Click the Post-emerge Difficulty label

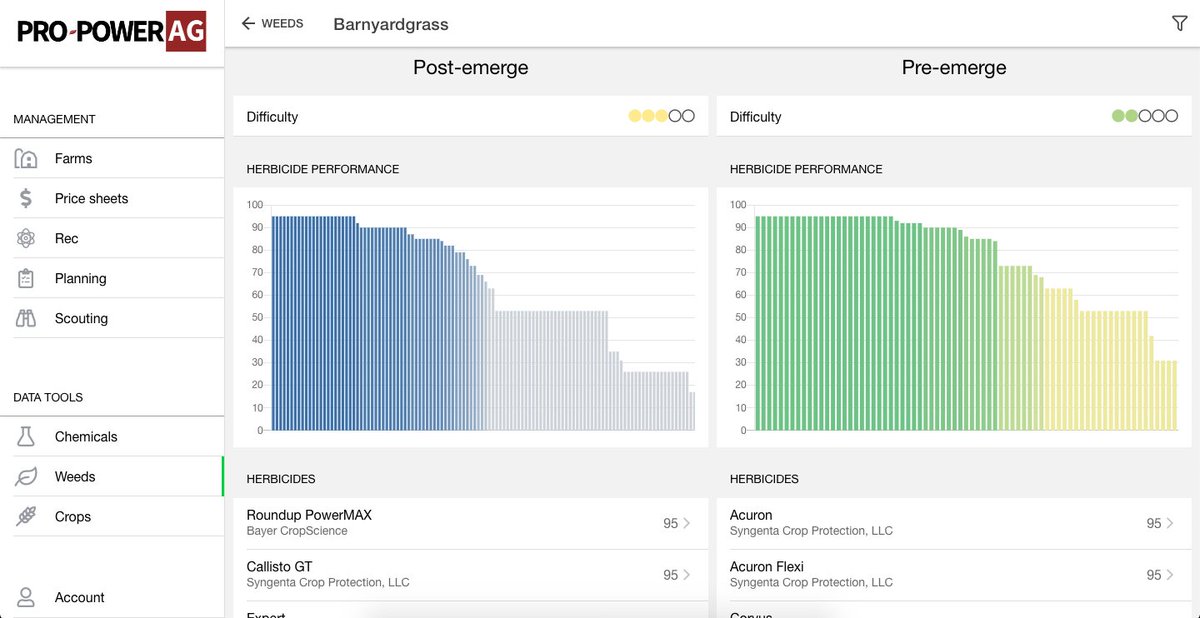tap(272, 117)
